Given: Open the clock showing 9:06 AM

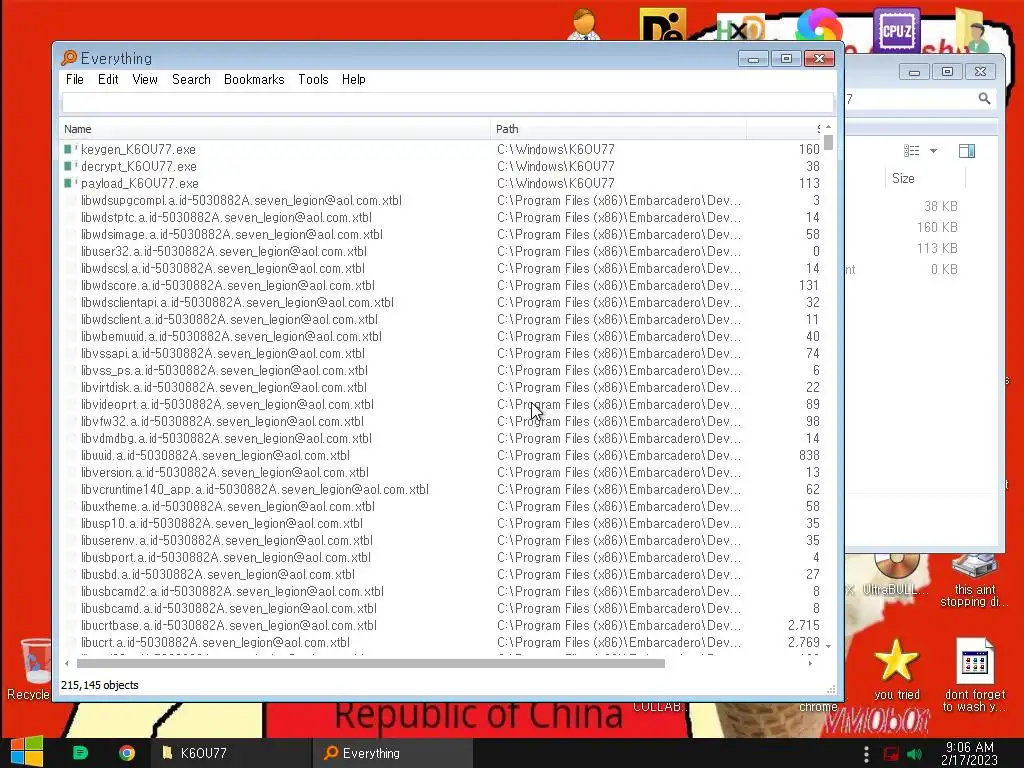Looking at the screenshot, I should (x=969, y=753).
